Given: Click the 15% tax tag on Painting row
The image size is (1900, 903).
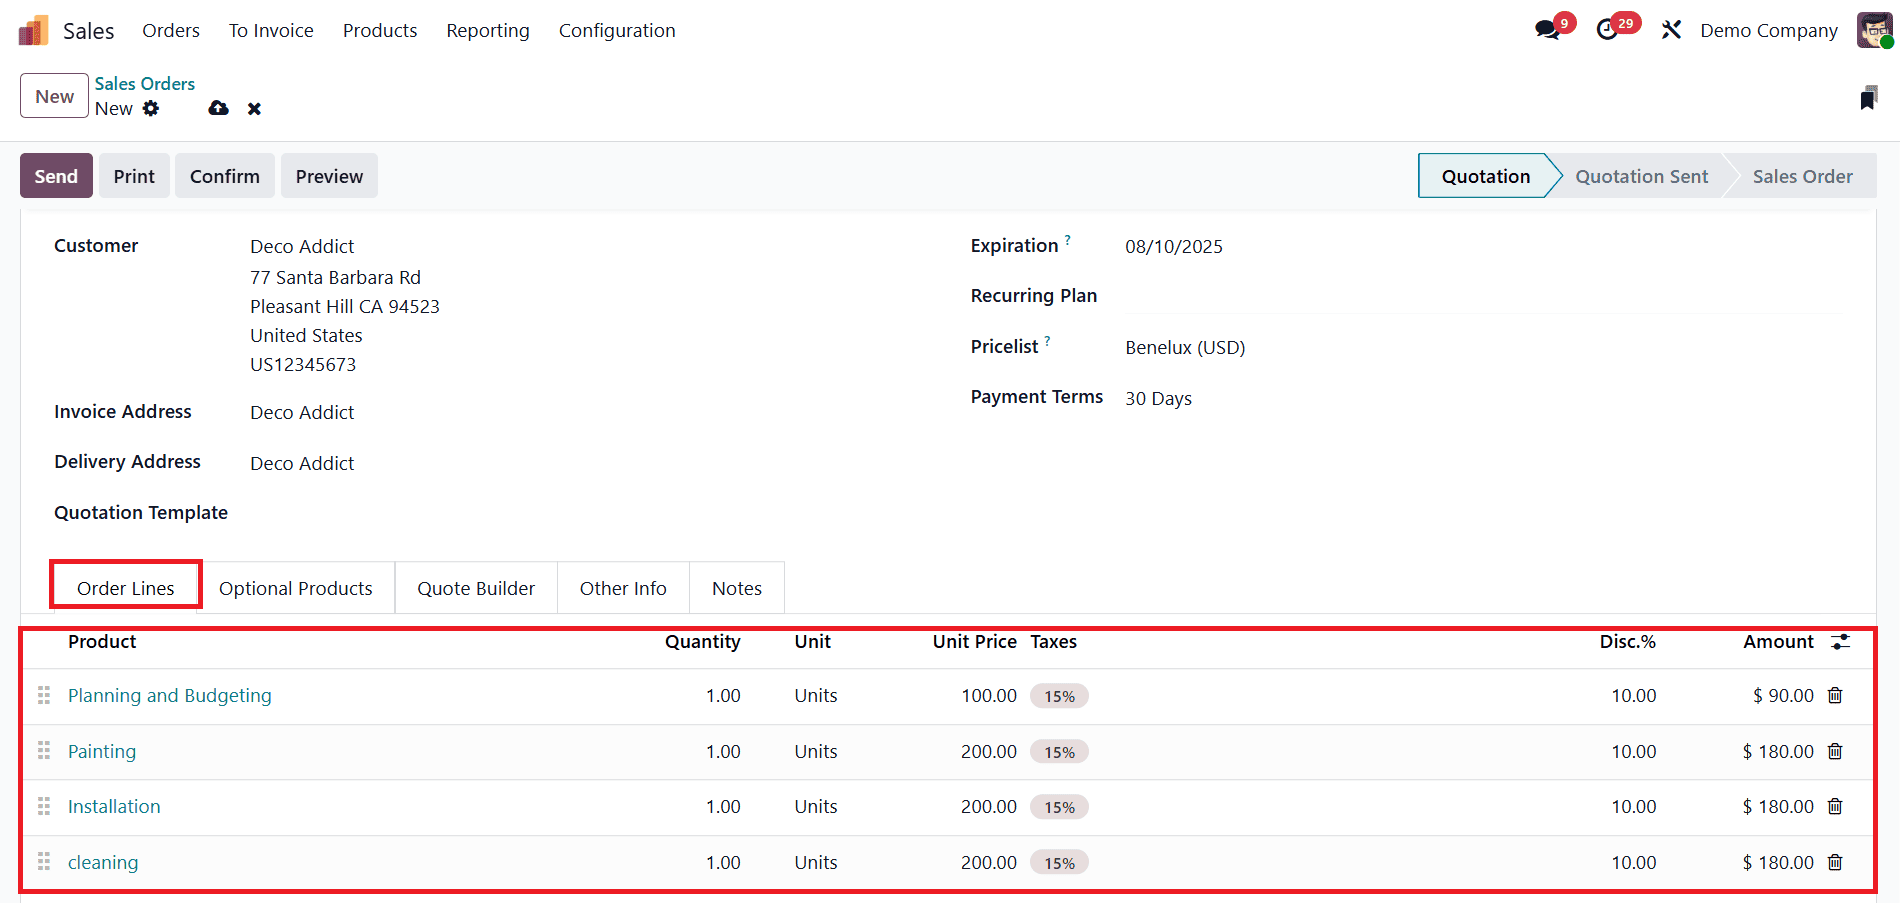Looking at the screenshot, I should 1059,752.
